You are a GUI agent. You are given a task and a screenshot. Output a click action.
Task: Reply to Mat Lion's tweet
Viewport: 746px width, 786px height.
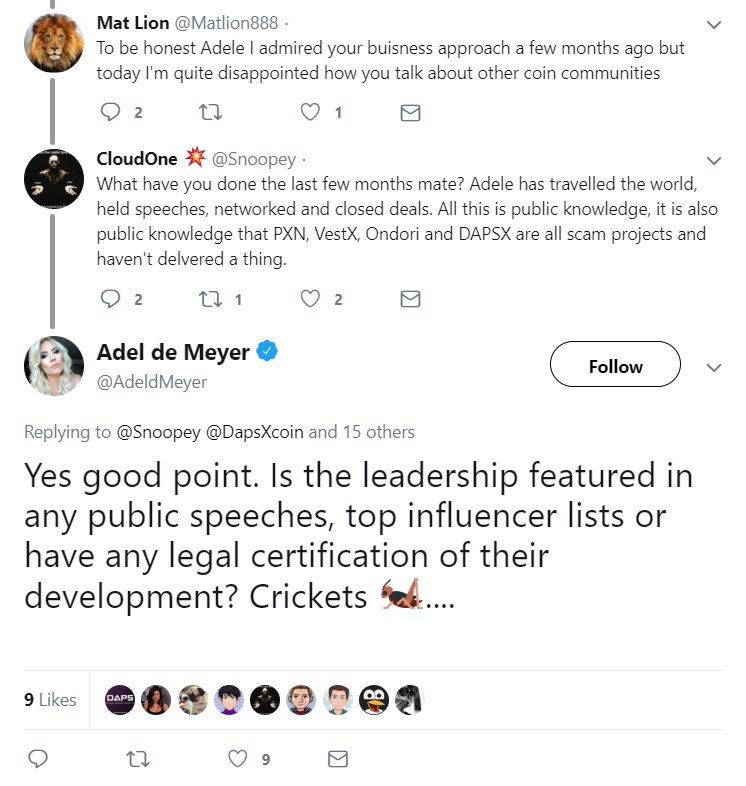(x=110, y=113)
